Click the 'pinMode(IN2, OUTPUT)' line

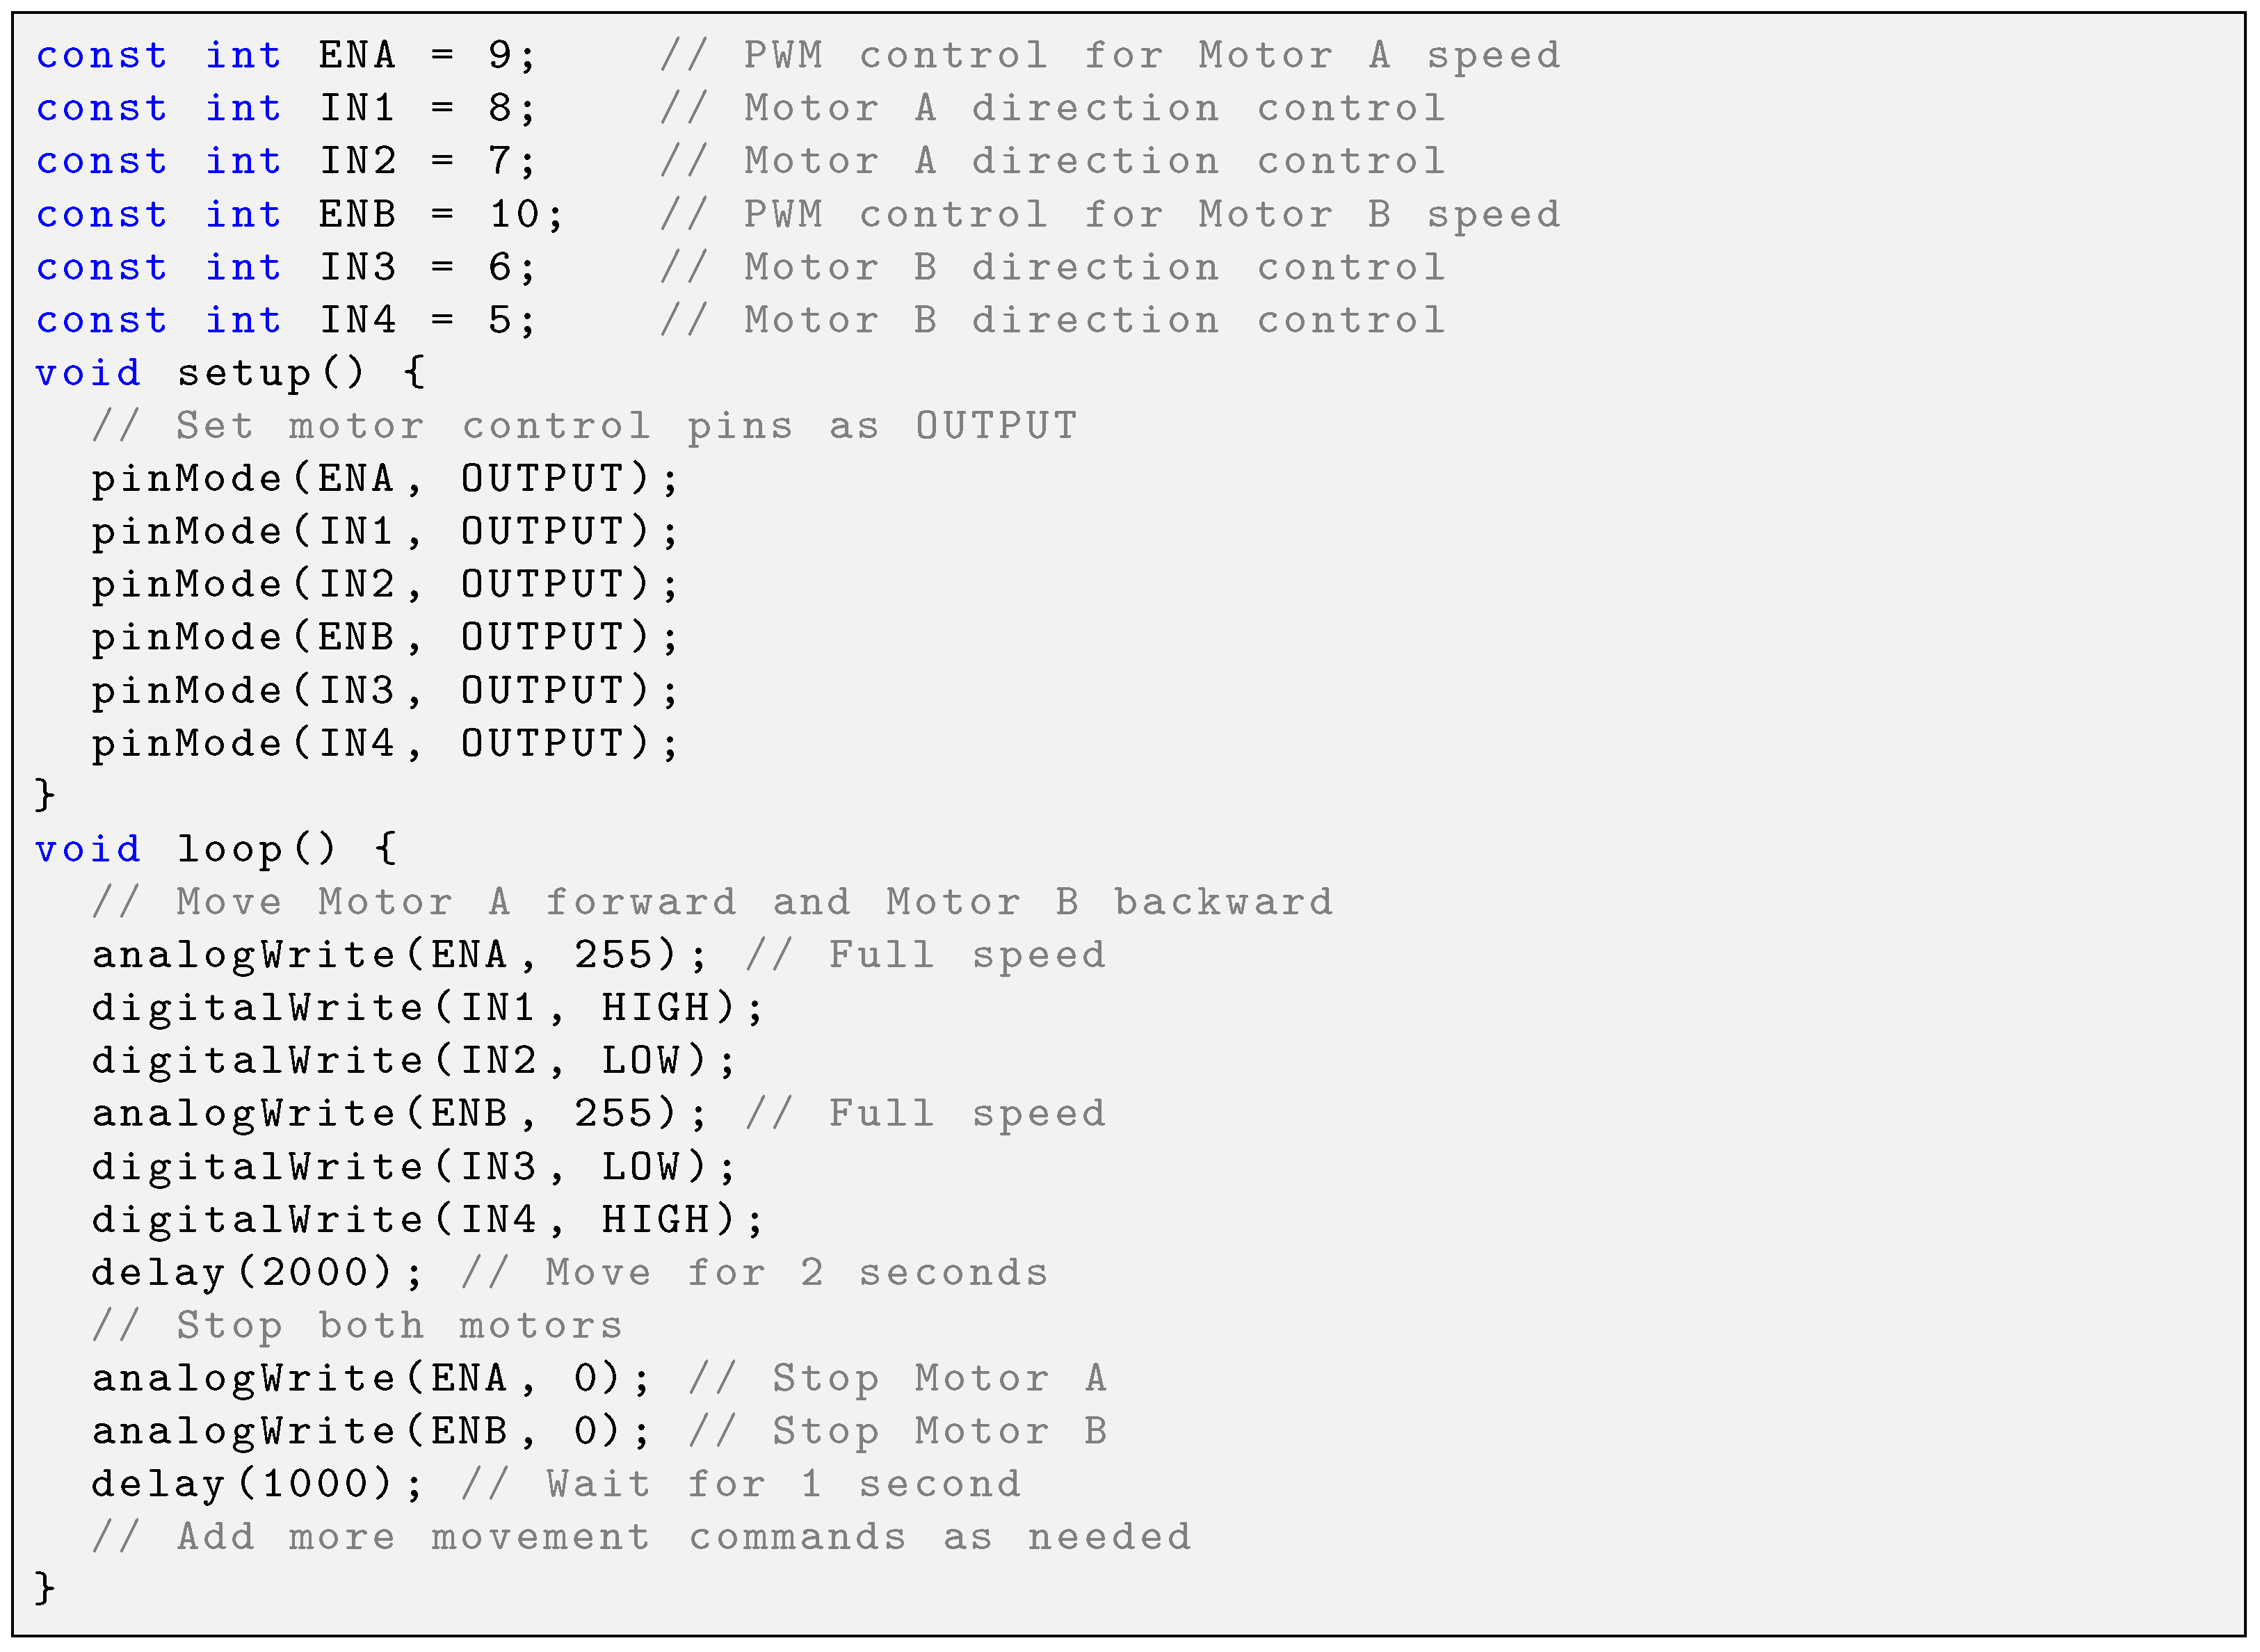coord(385,585)
